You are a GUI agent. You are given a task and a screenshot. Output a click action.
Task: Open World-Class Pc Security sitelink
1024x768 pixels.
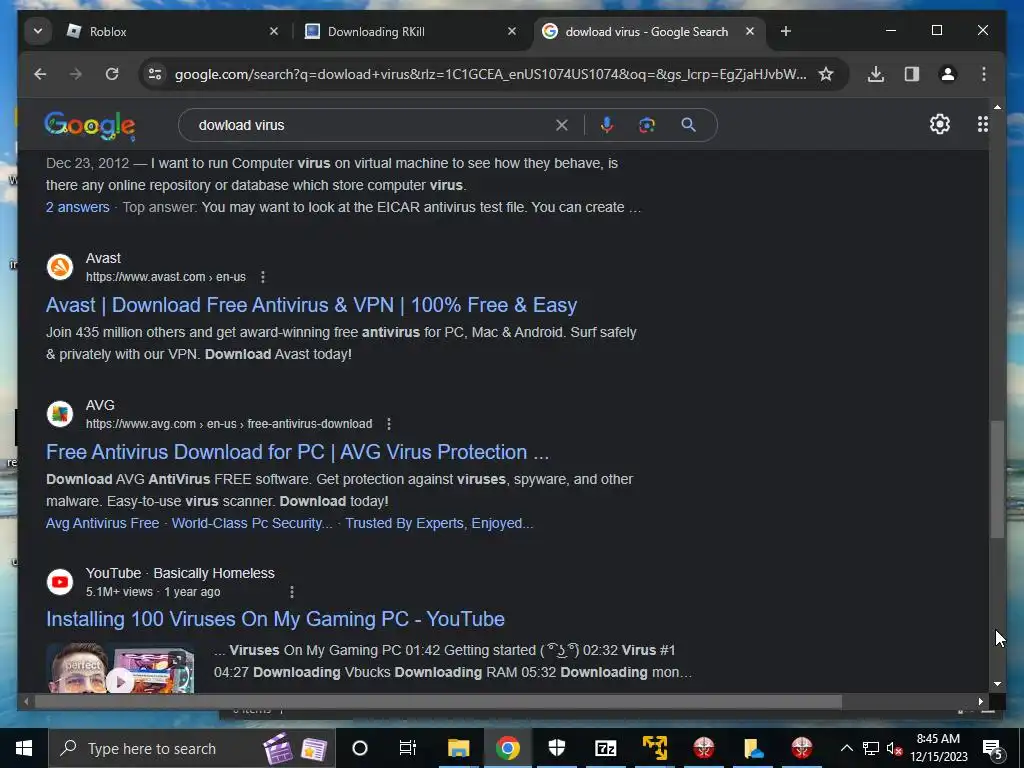point(252,523)
